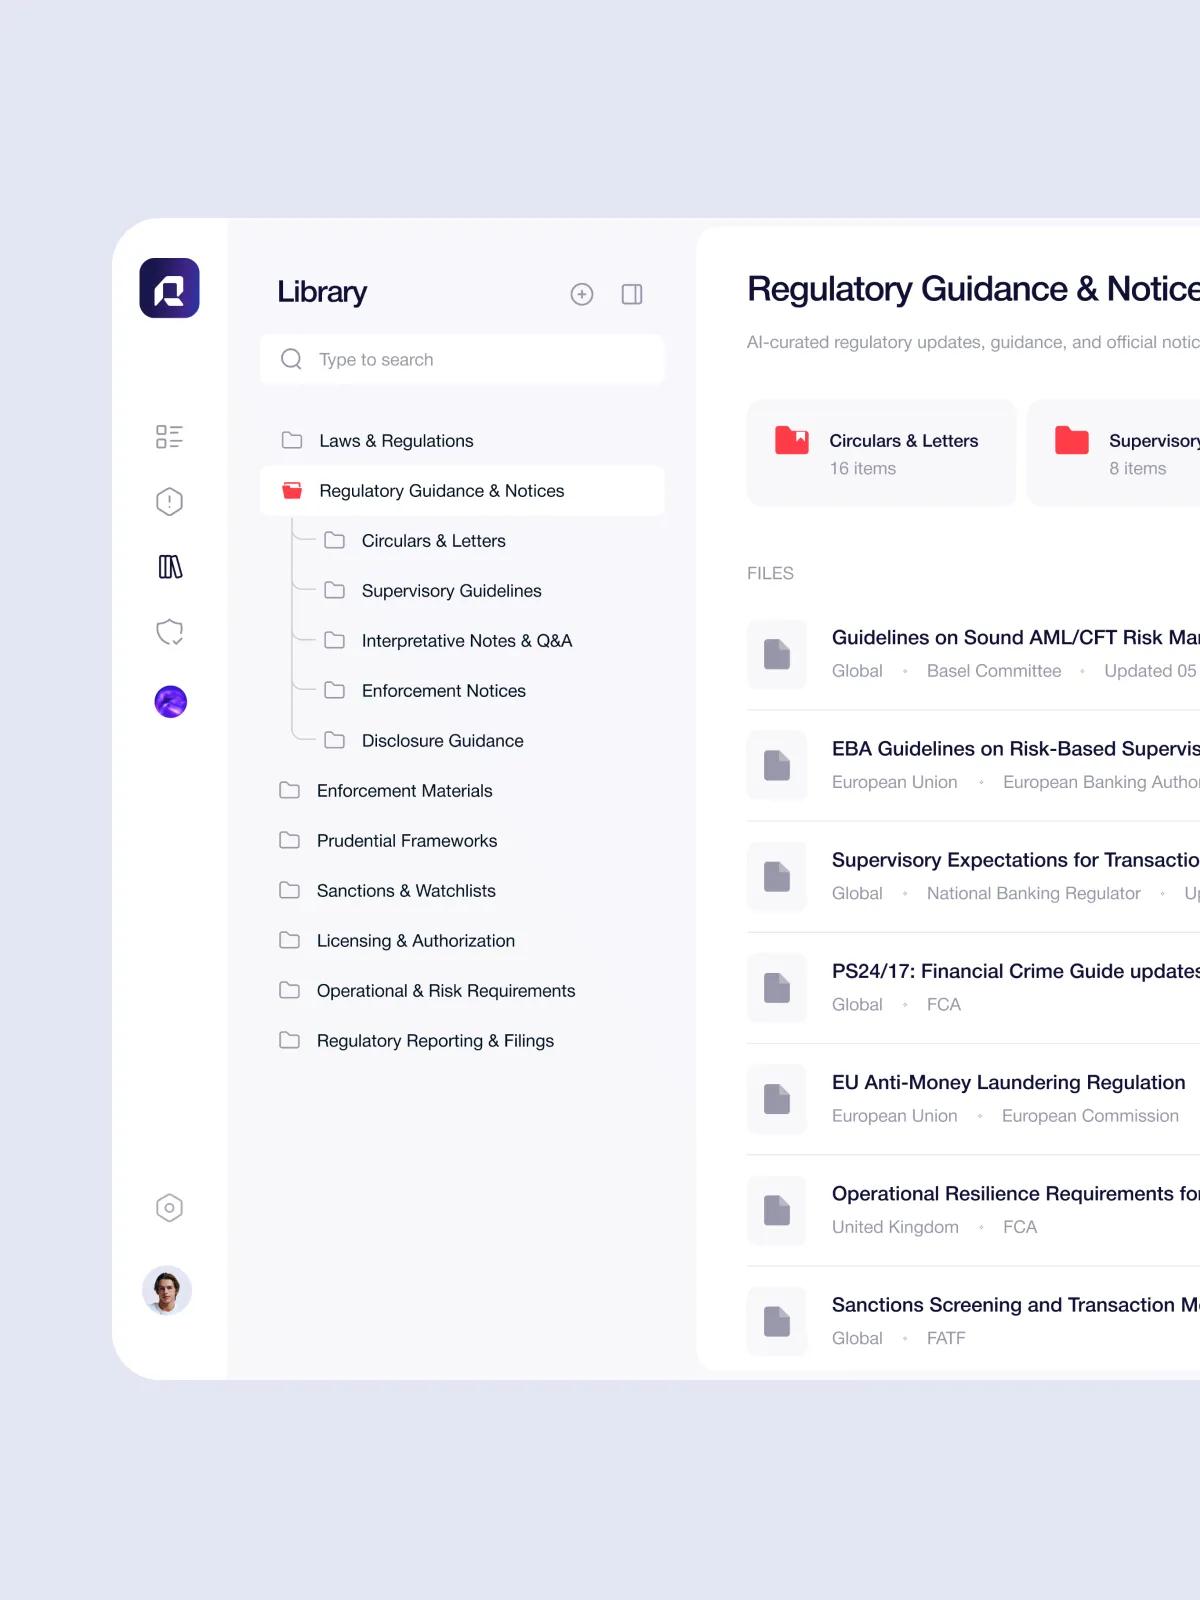Click red folder icon on Supervisory card

(1072, 440)
